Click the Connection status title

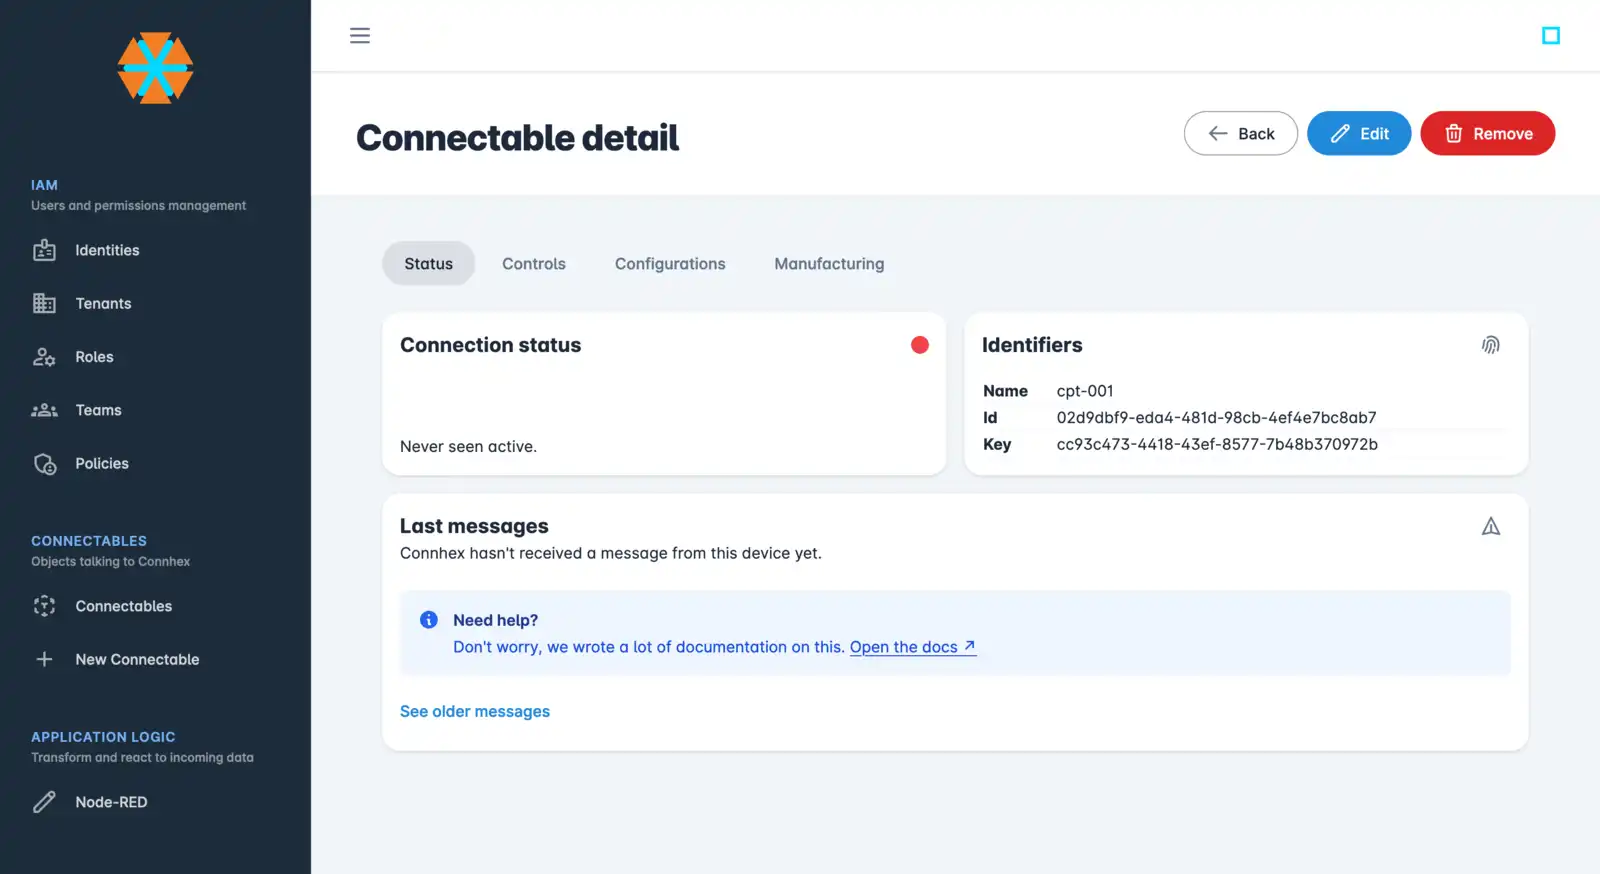(490, 345)
